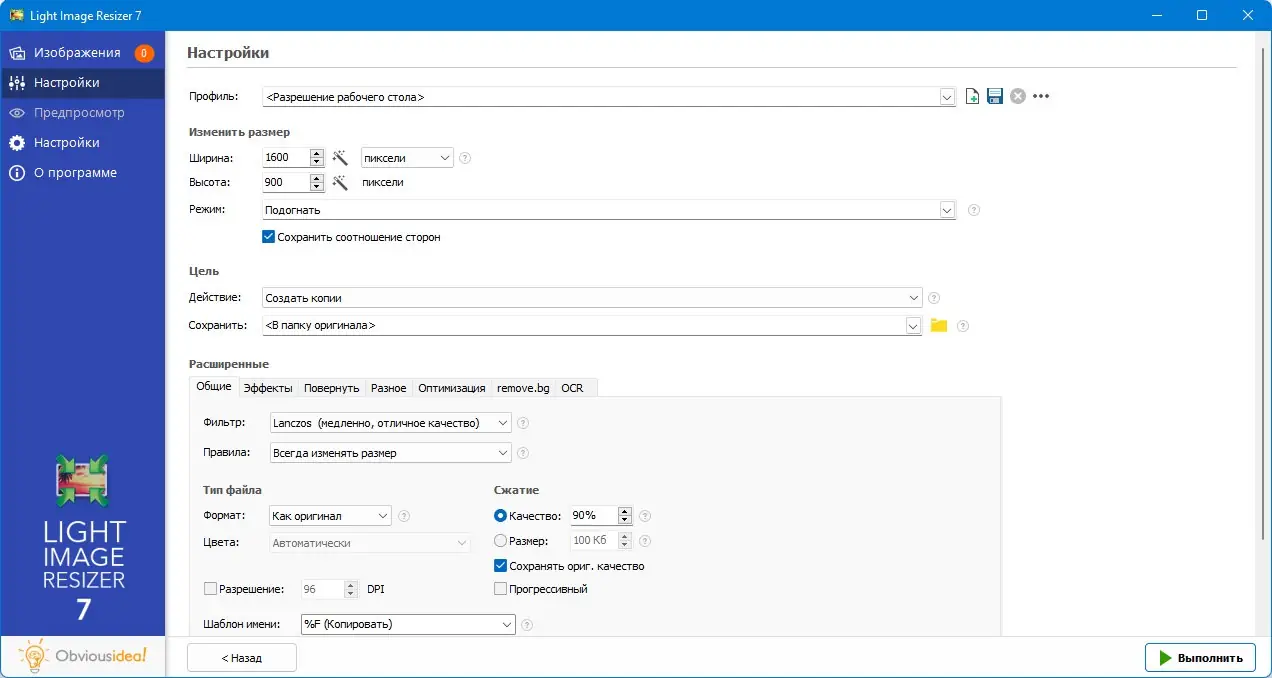Click the Назад button
The width and height of the screenshot is (1272, 678).
242,657
